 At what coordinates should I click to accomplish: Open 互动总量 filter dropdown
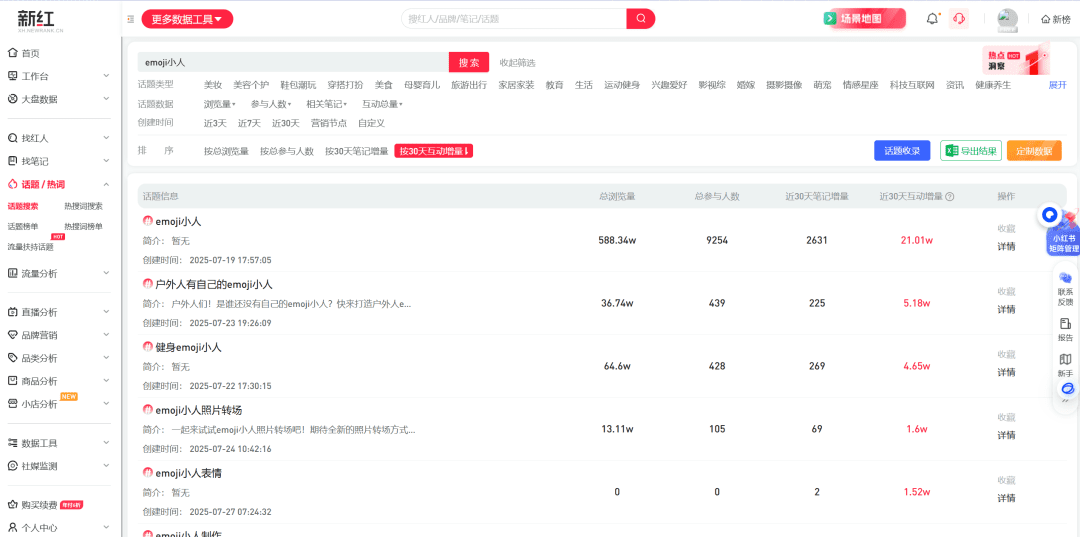[382, 104]
